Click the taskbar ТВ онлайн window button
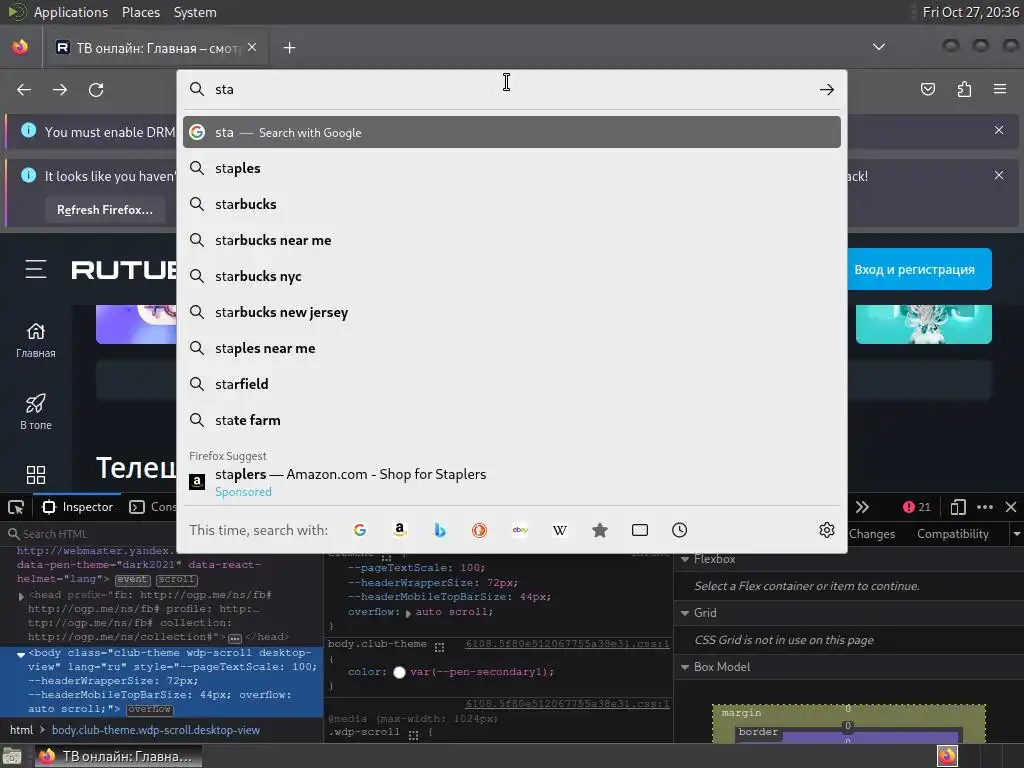 coord(116,757)
